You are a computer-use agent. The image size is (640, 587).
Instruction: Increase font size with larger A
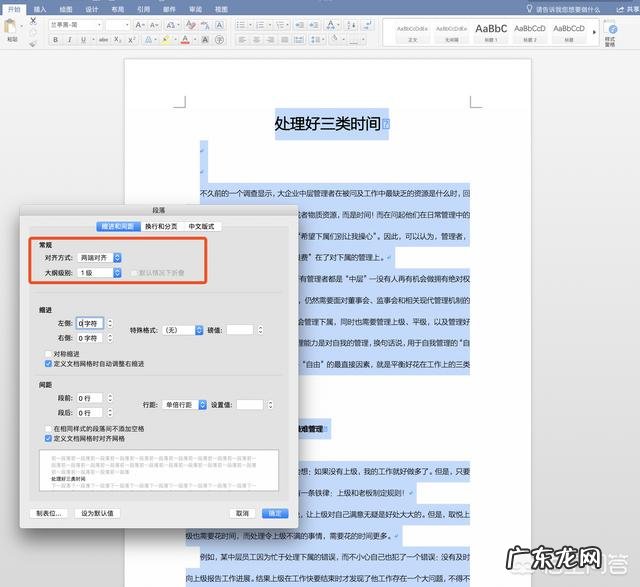tap(139, 25)
